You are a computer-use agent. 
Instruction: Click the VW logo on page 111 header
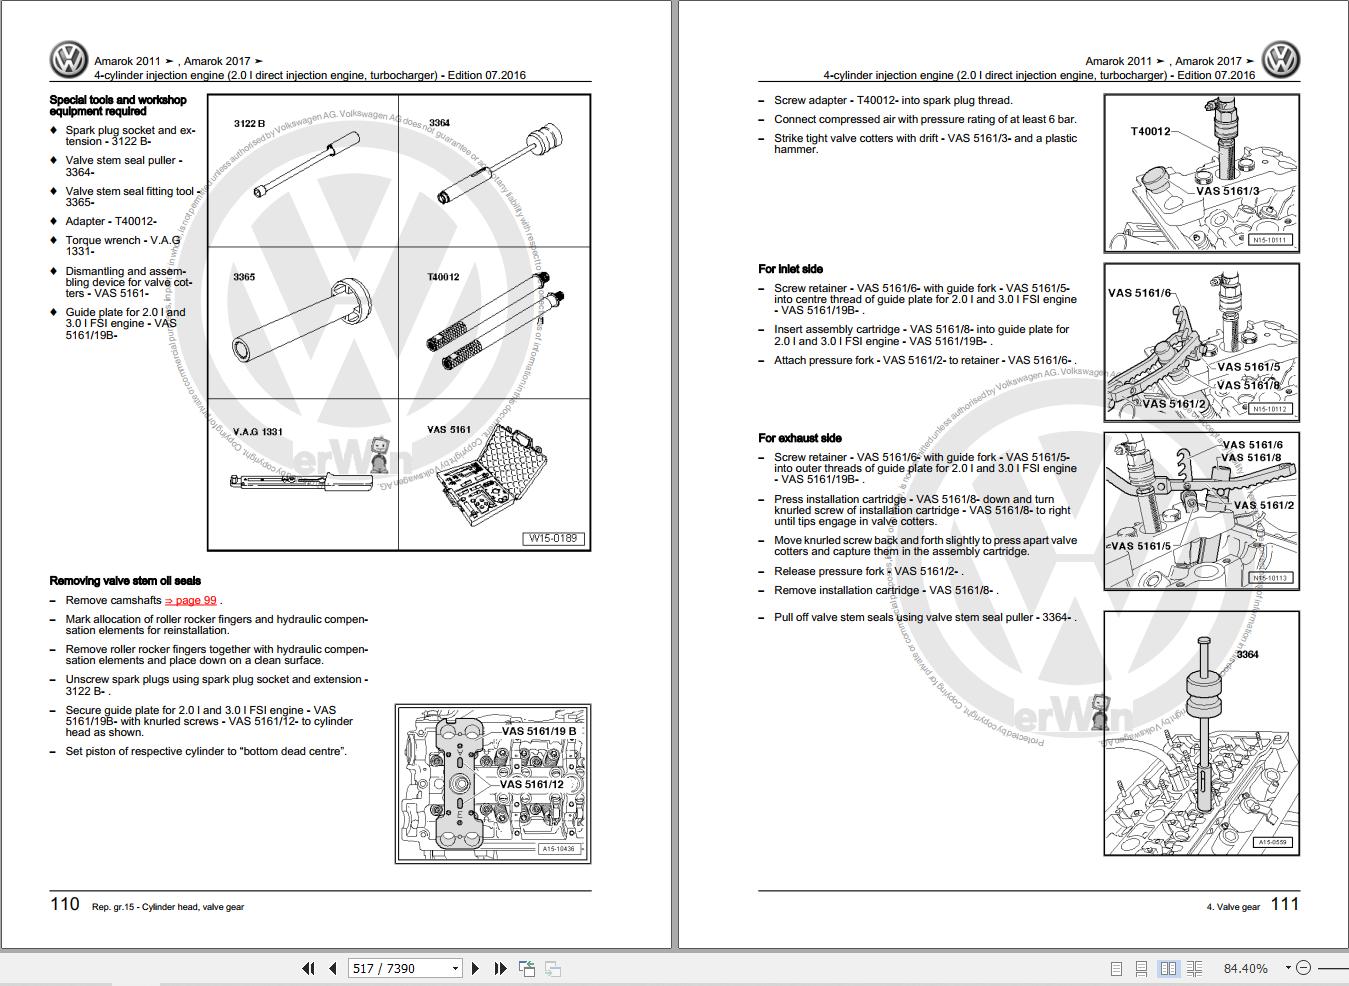tap(1281, 60)
